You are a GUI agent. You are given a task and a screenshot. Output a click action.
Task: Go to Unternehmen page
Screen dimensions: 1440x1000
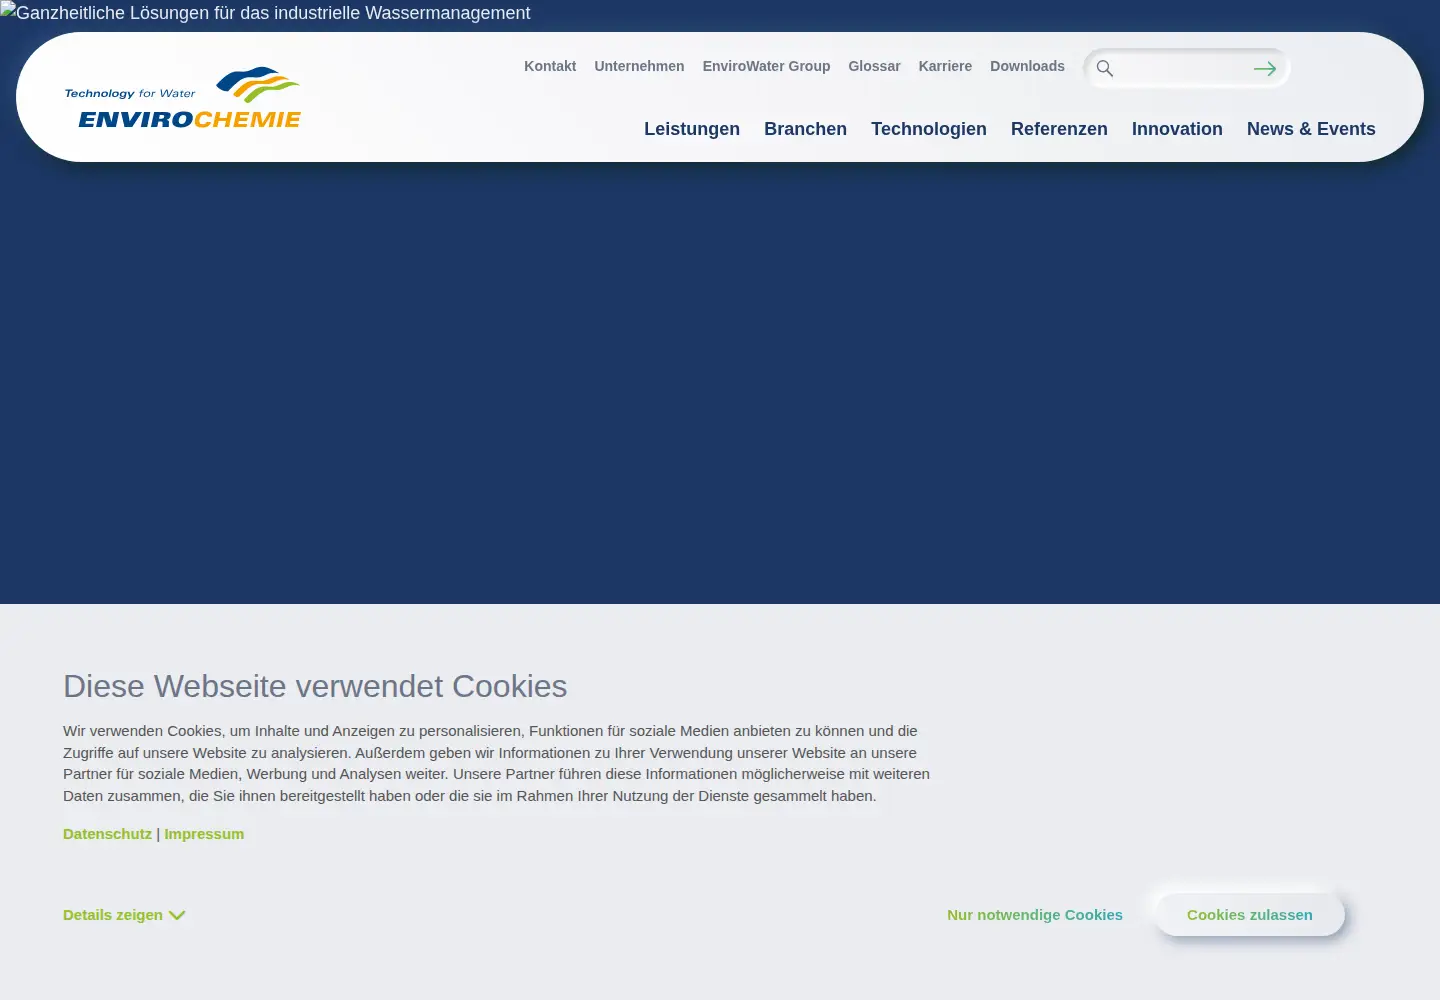click(639, 66)
